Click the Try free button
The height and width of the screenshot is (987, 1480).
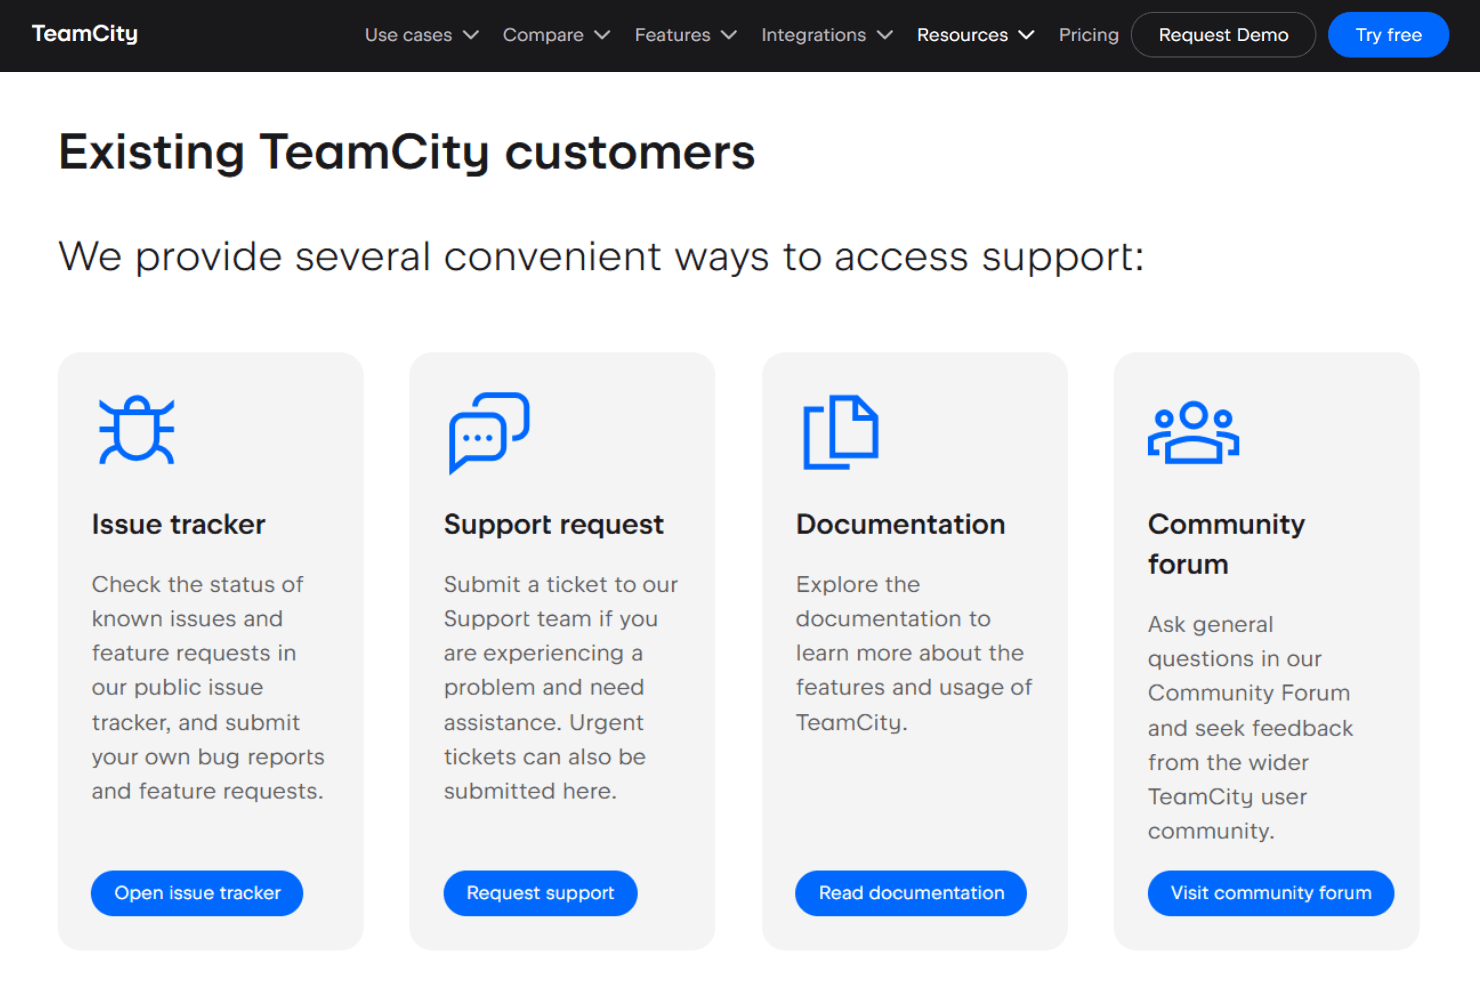click(x=1388, y=35)
